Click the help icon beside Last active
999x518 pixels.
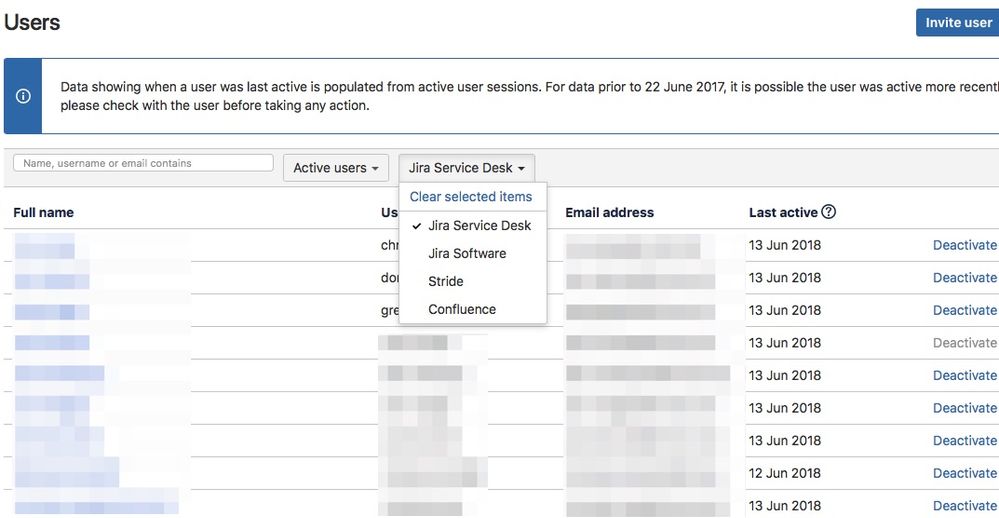coord(828,212)
